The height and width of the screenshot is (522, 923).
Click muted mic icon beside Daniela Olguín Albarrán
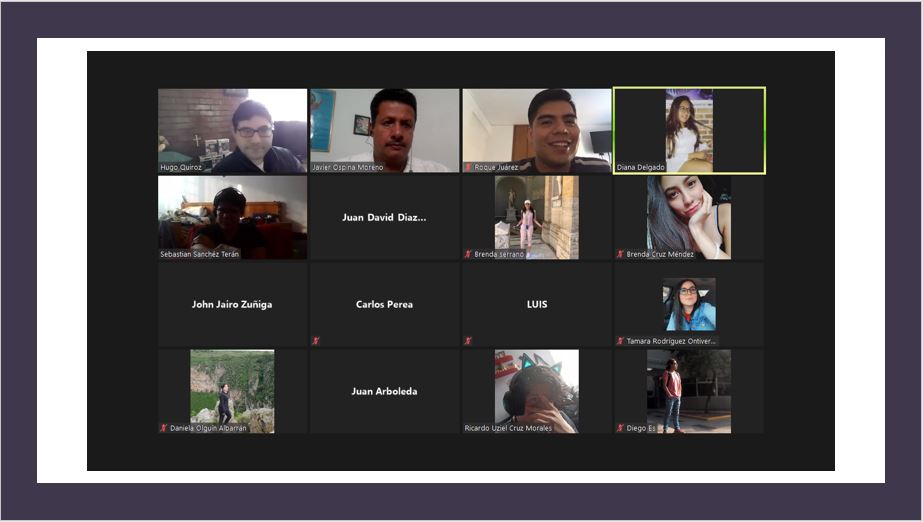(x=164, y=428)
